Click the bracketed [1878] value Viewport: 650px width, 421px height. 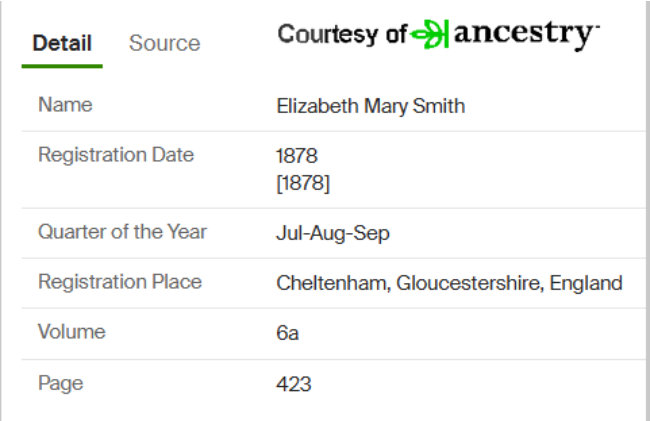click(x=303, y=183)
